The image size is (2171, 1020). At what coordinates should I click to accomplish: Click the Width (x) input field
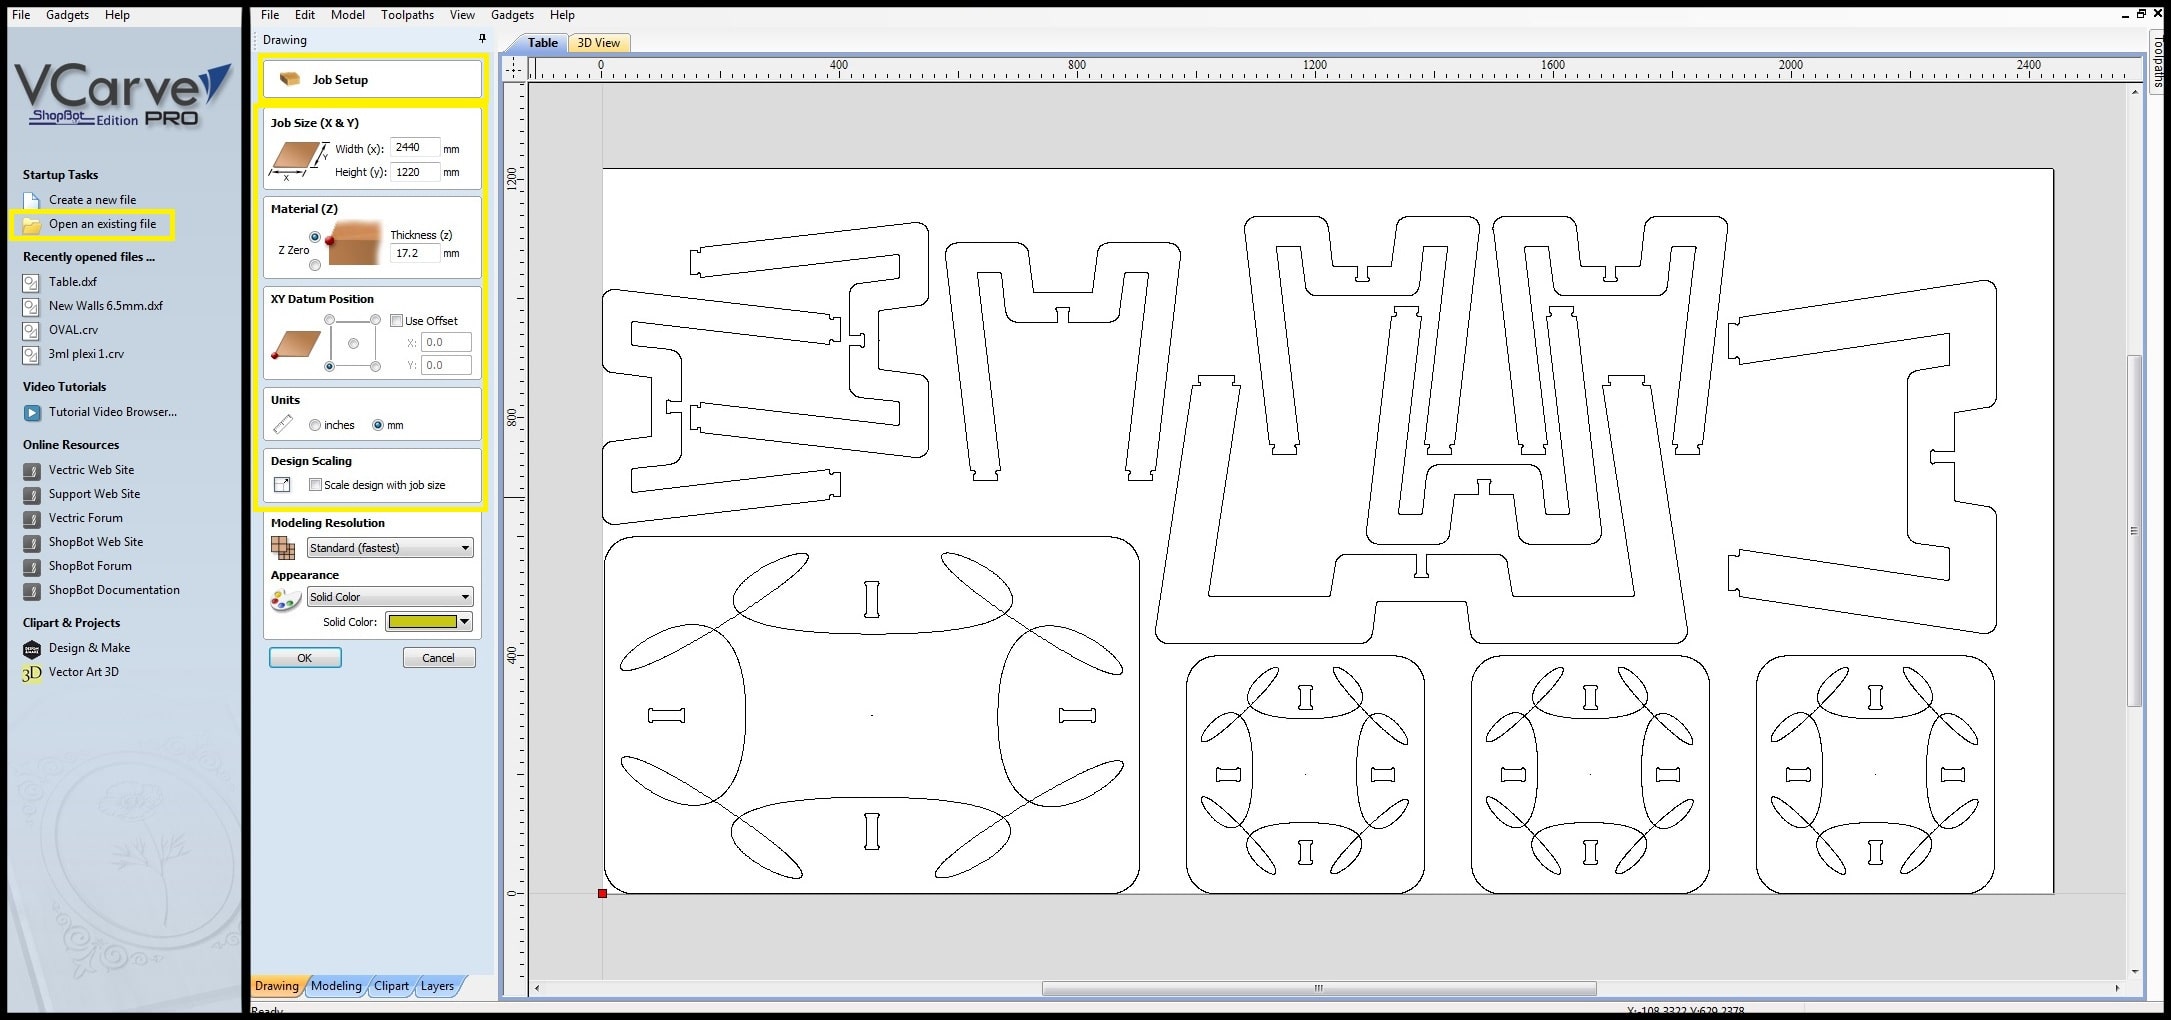415,148
